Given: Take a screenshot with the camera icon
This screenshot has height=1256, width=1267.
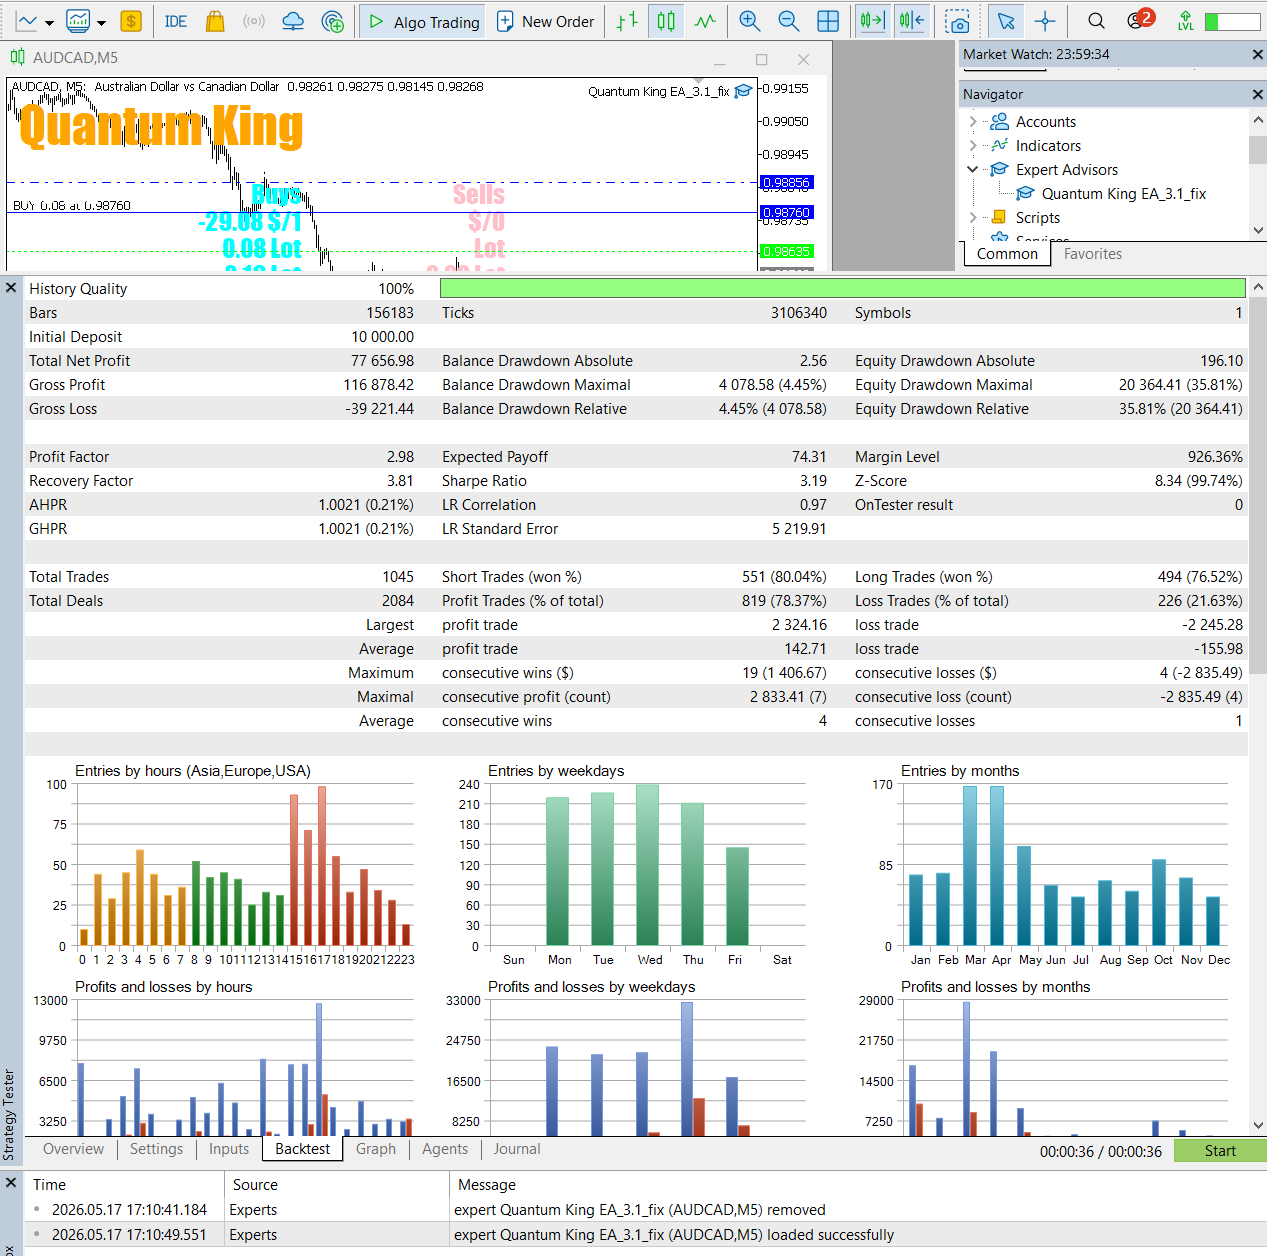Looking at the screenshot, I should 957,22.
